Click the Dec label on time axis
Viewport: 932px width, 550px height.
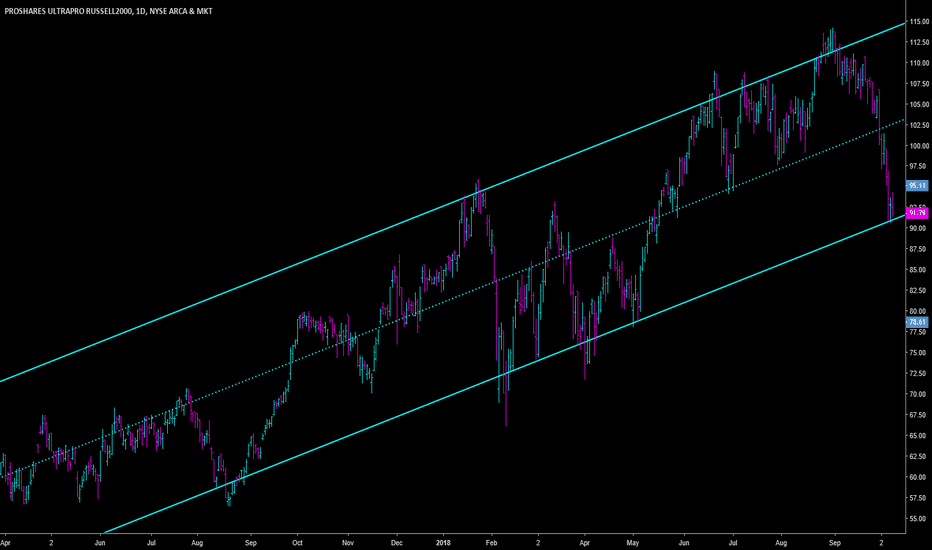pyautogui.click(x=396, y=543)
